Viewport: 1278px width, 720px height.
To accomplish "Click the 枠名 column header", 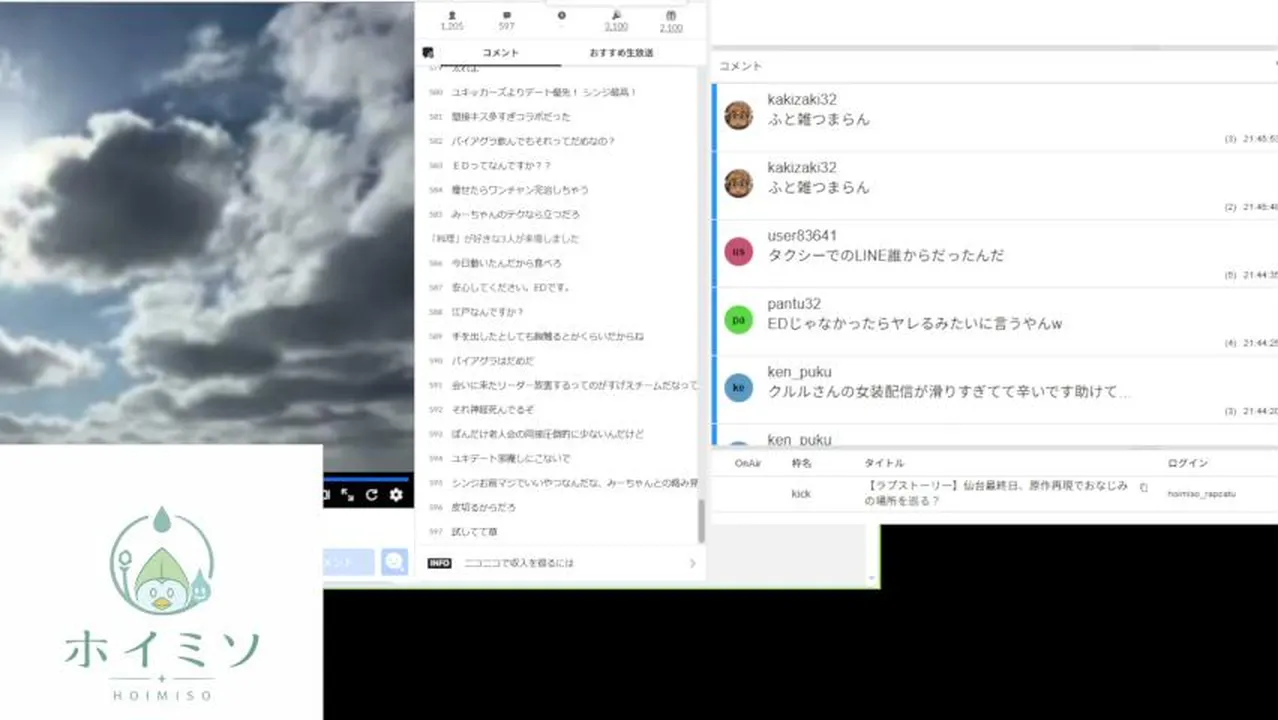I will [802, 463].
